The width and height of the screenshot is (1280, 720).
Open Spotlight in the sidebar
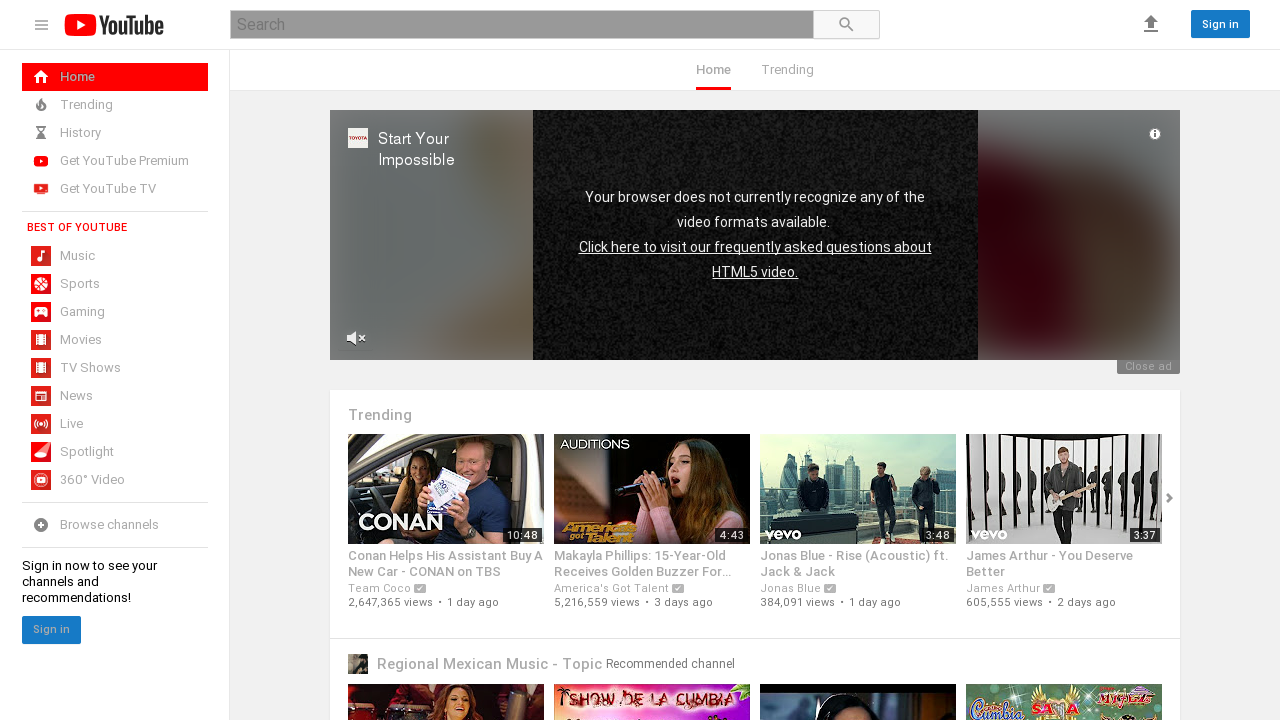point(115,452)
